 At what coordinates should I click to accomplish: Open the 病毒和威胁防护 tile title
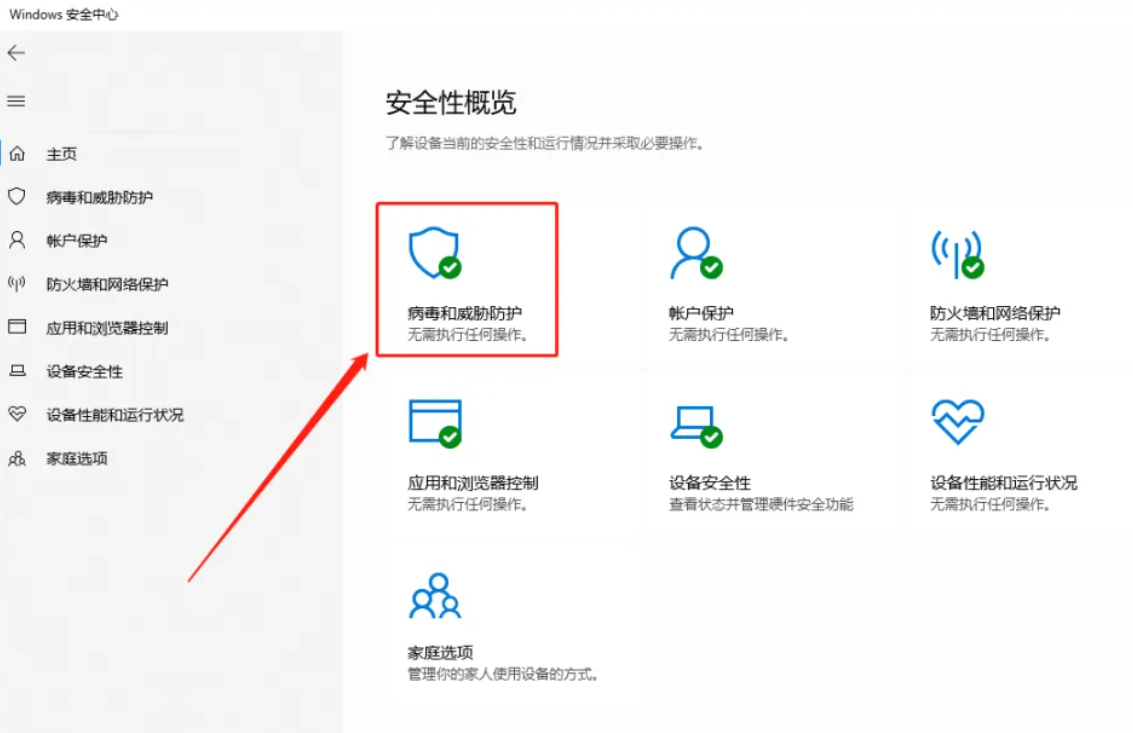coord(465,313)
